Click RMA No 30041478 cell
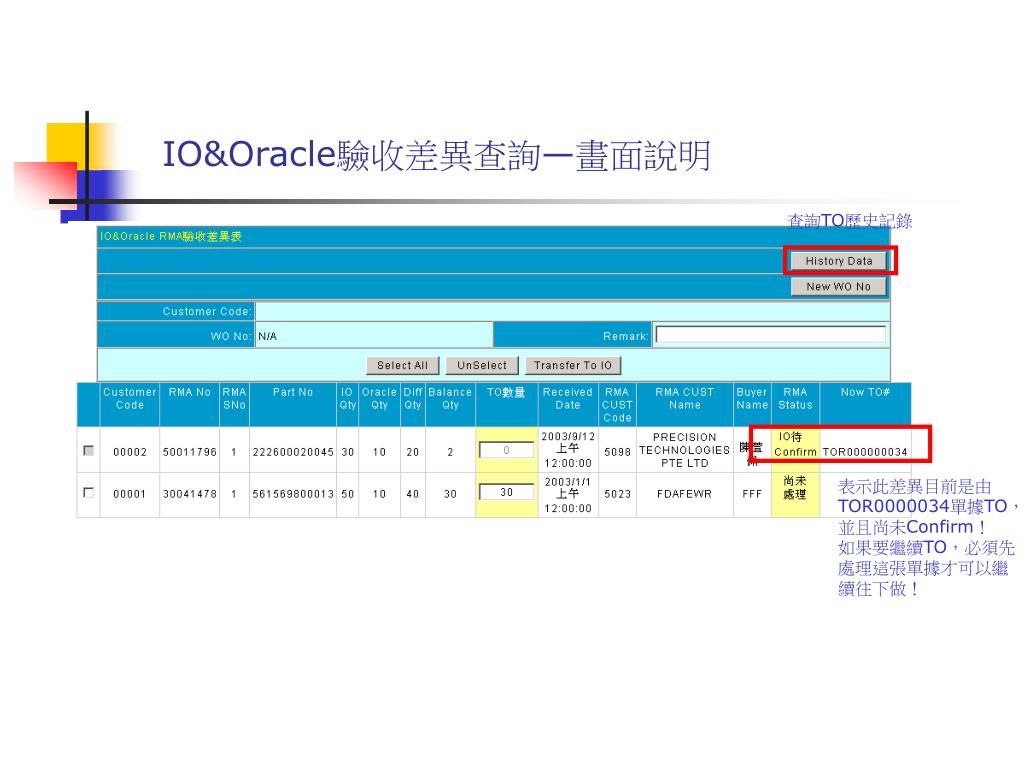 [x=189, y=494]
